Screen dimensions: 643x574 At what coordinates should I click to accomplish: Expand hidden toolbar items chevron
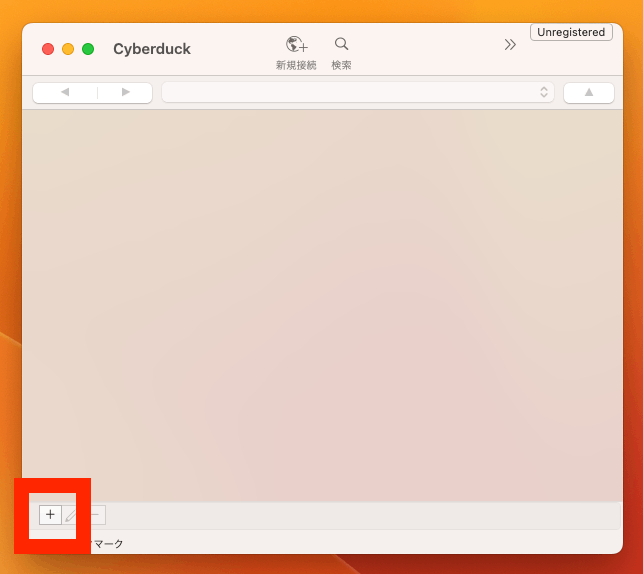pyautogui.click(x=510, y=44)
